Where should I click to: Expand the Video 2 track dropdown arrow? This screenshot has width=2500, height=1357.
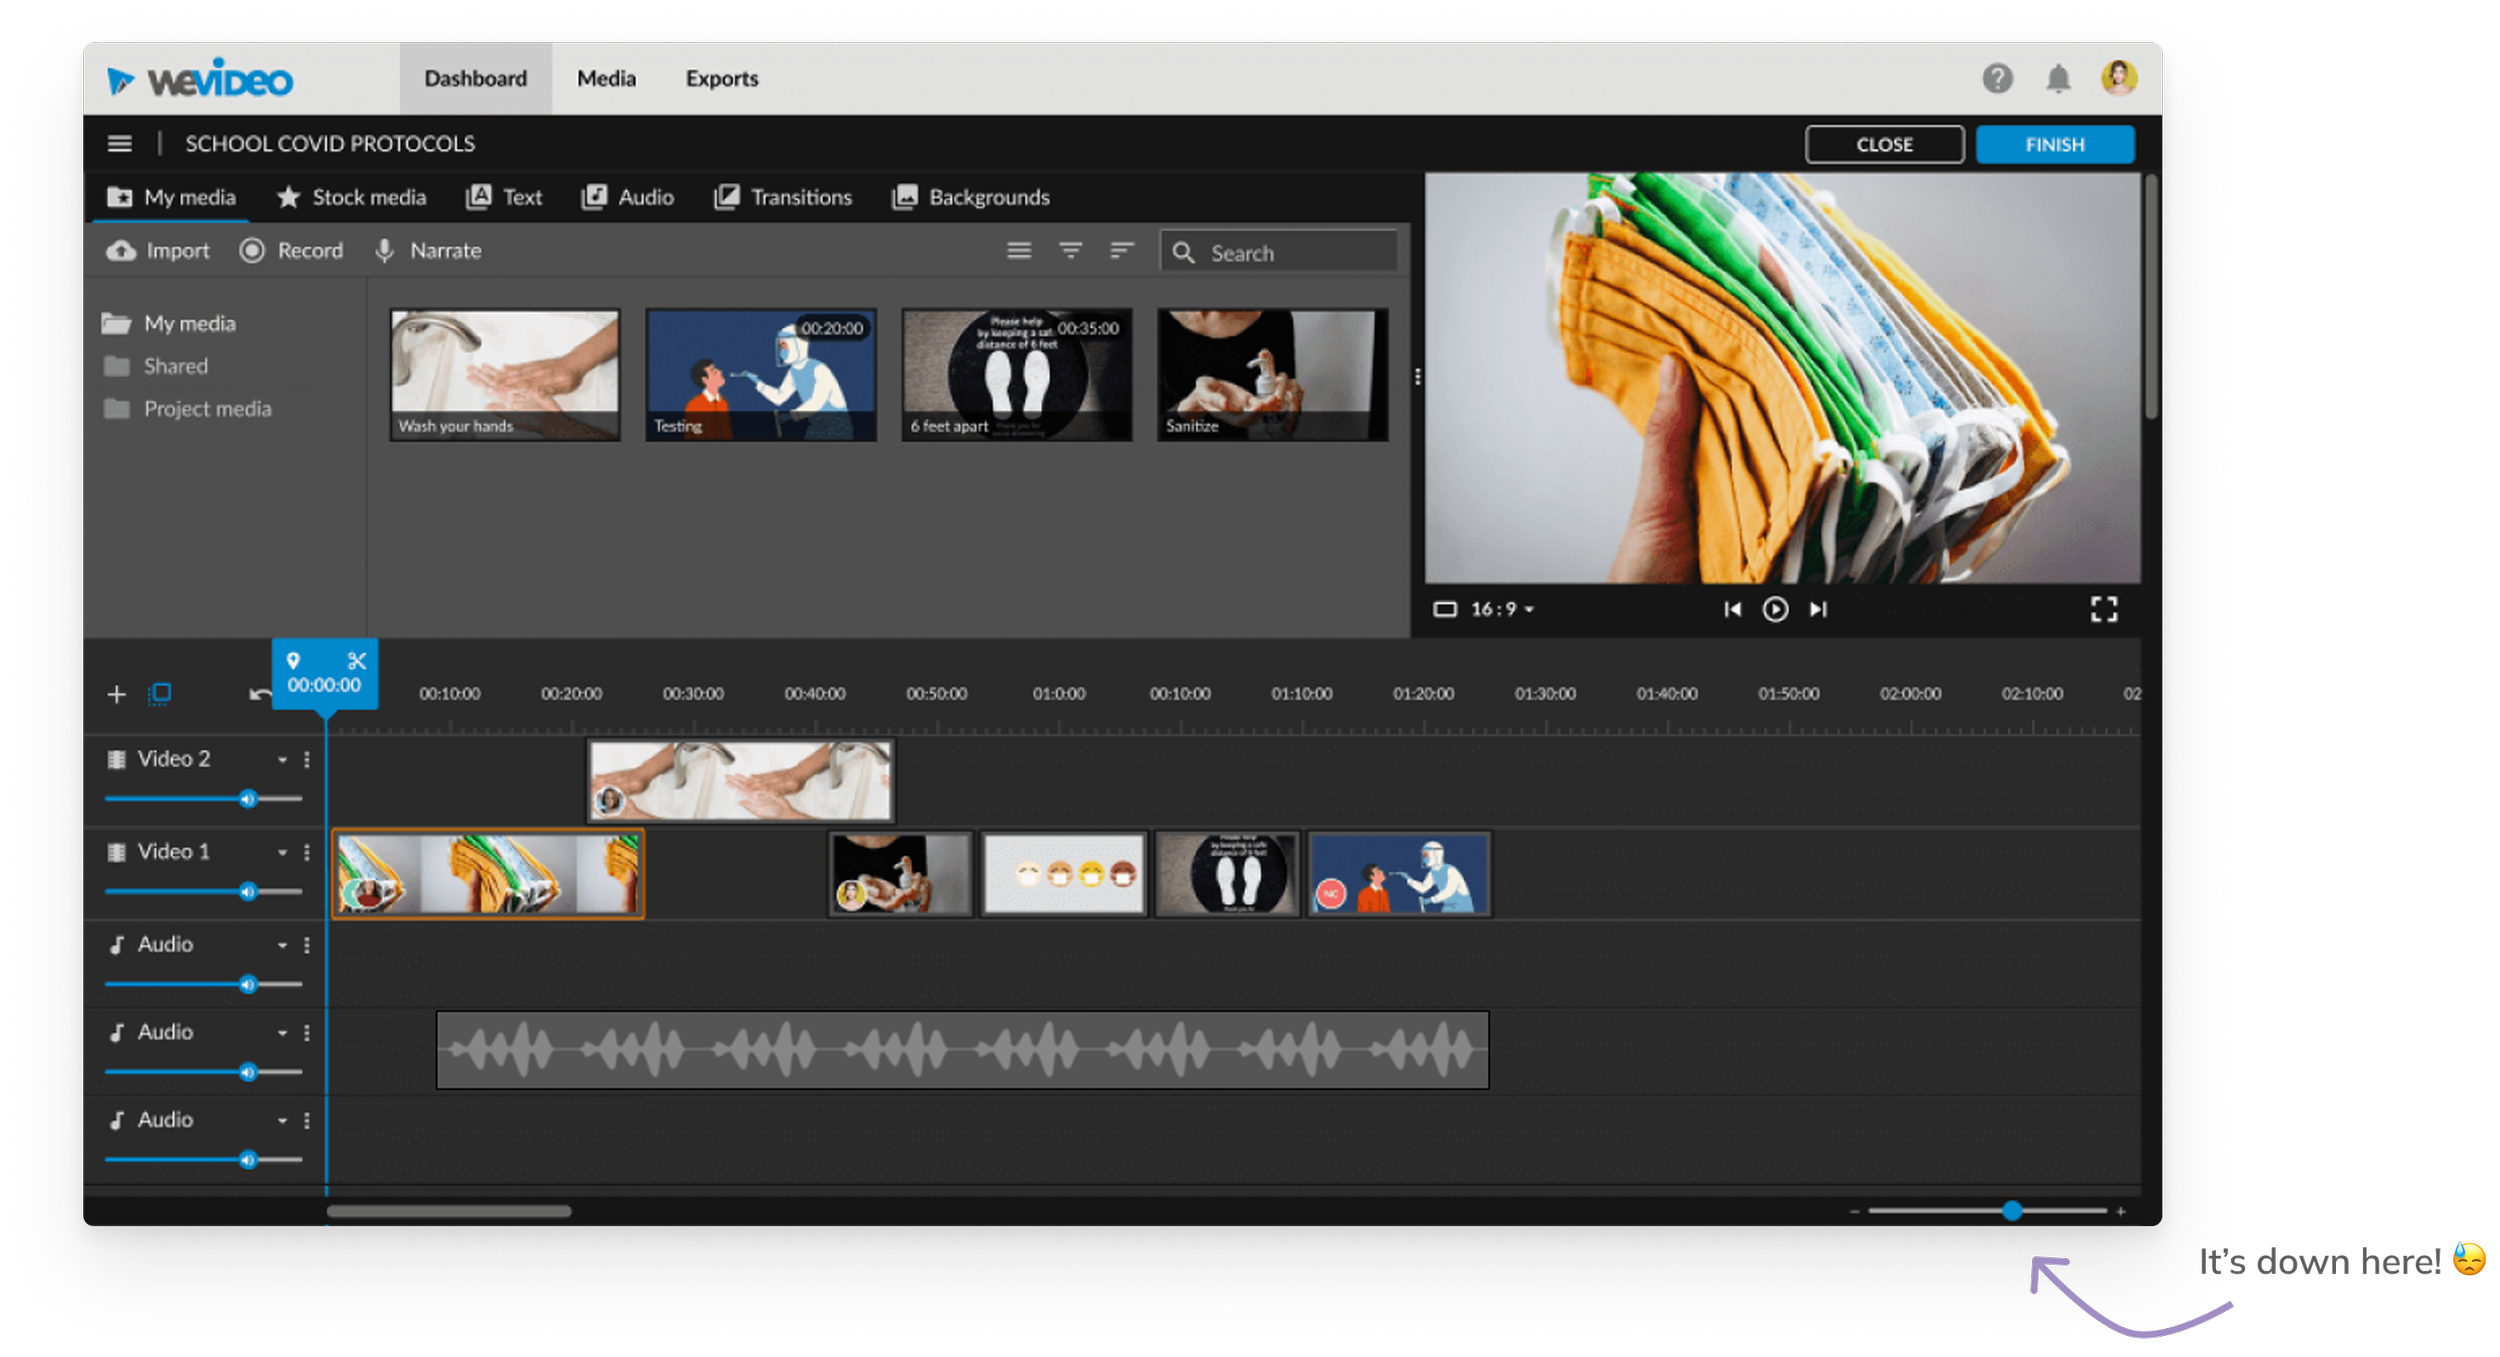pyautogui.click(x=282, y=760)
